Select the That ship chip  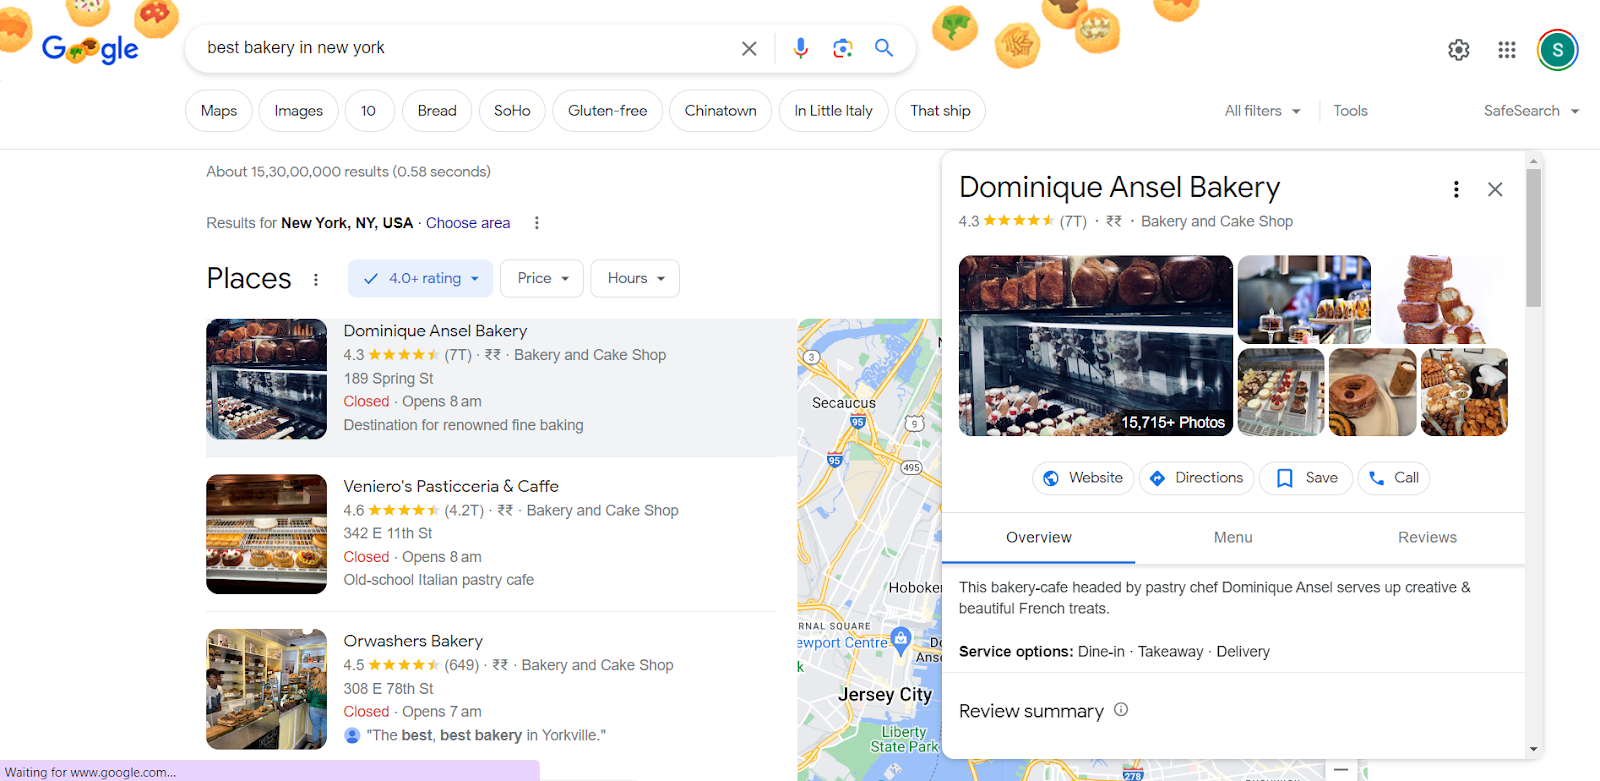(941, 111)
